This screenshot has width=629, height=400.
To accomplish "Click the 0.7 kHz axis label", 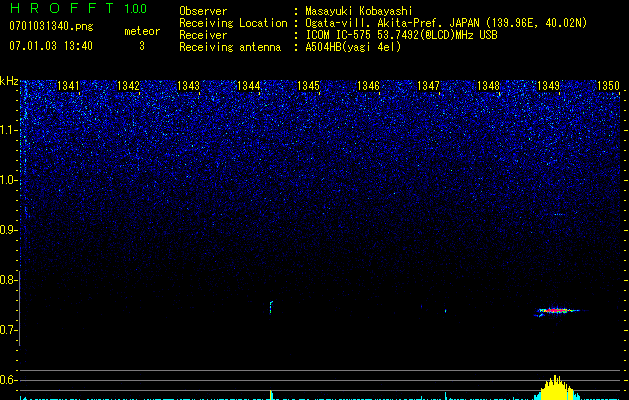I will coord(8,330).
